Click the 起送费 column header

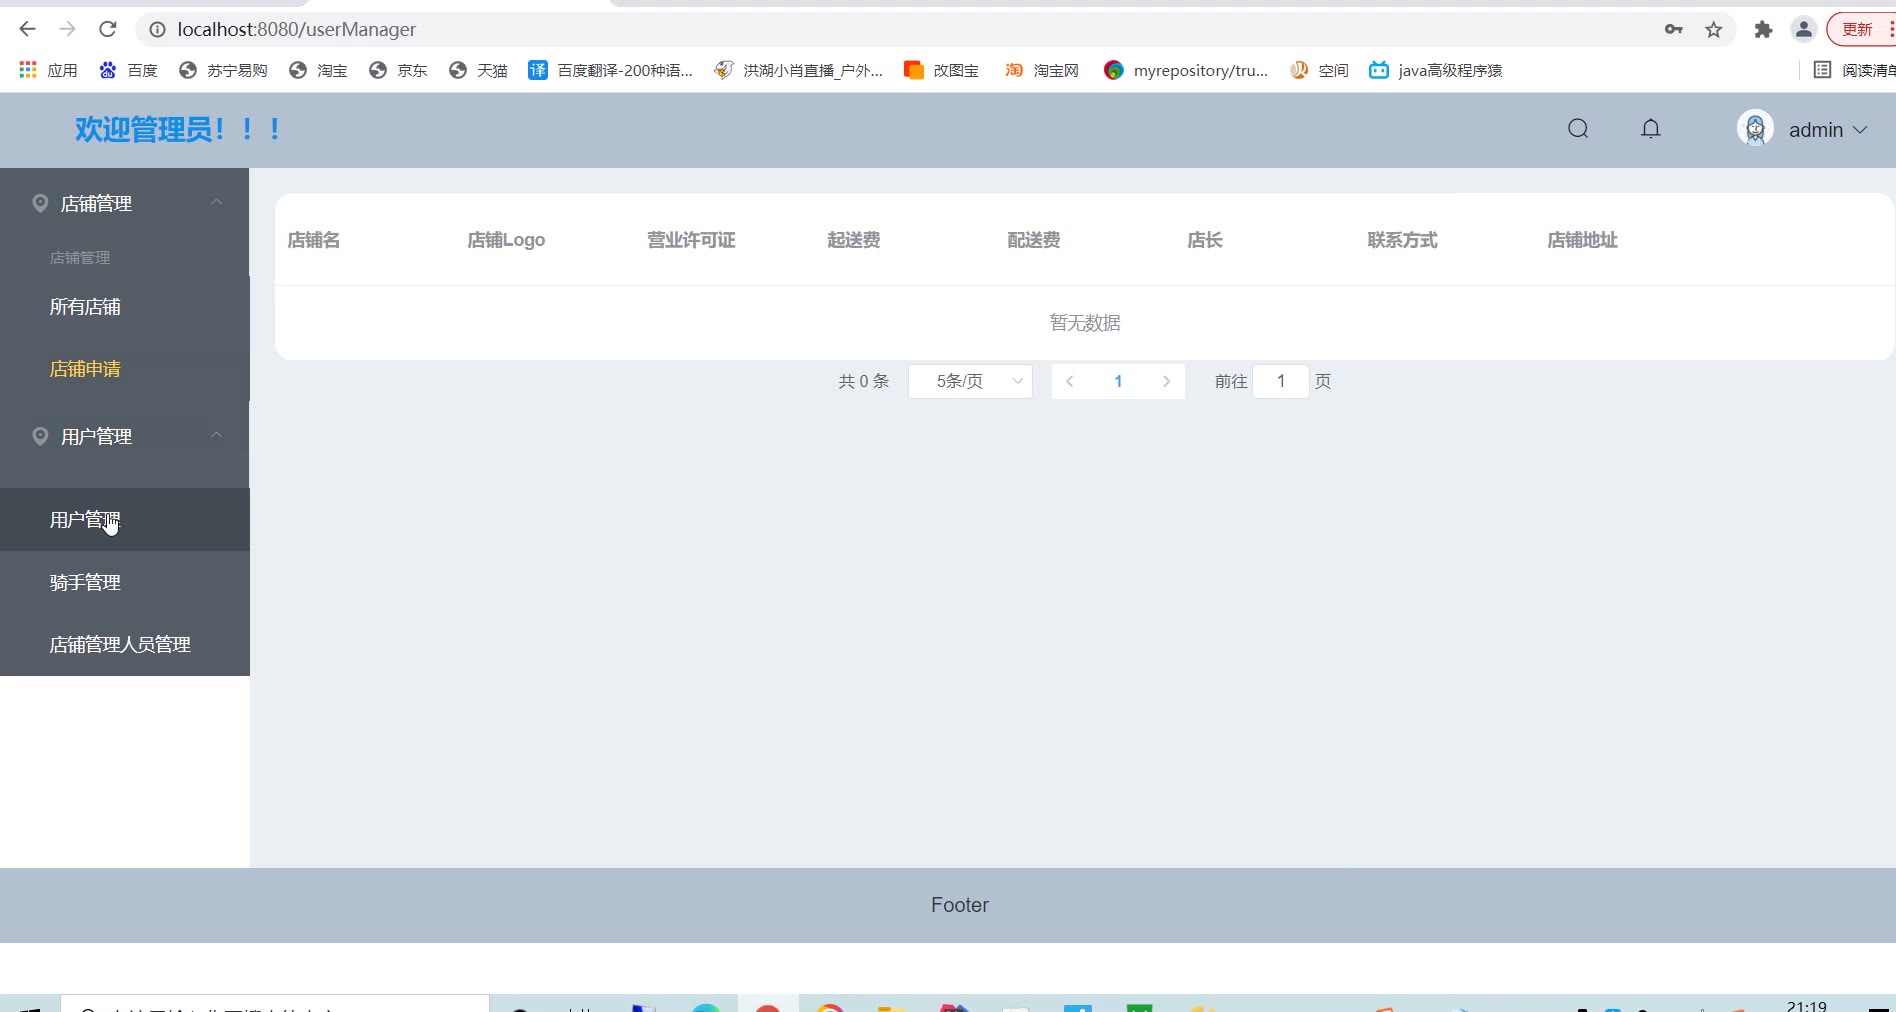(854, 240)
